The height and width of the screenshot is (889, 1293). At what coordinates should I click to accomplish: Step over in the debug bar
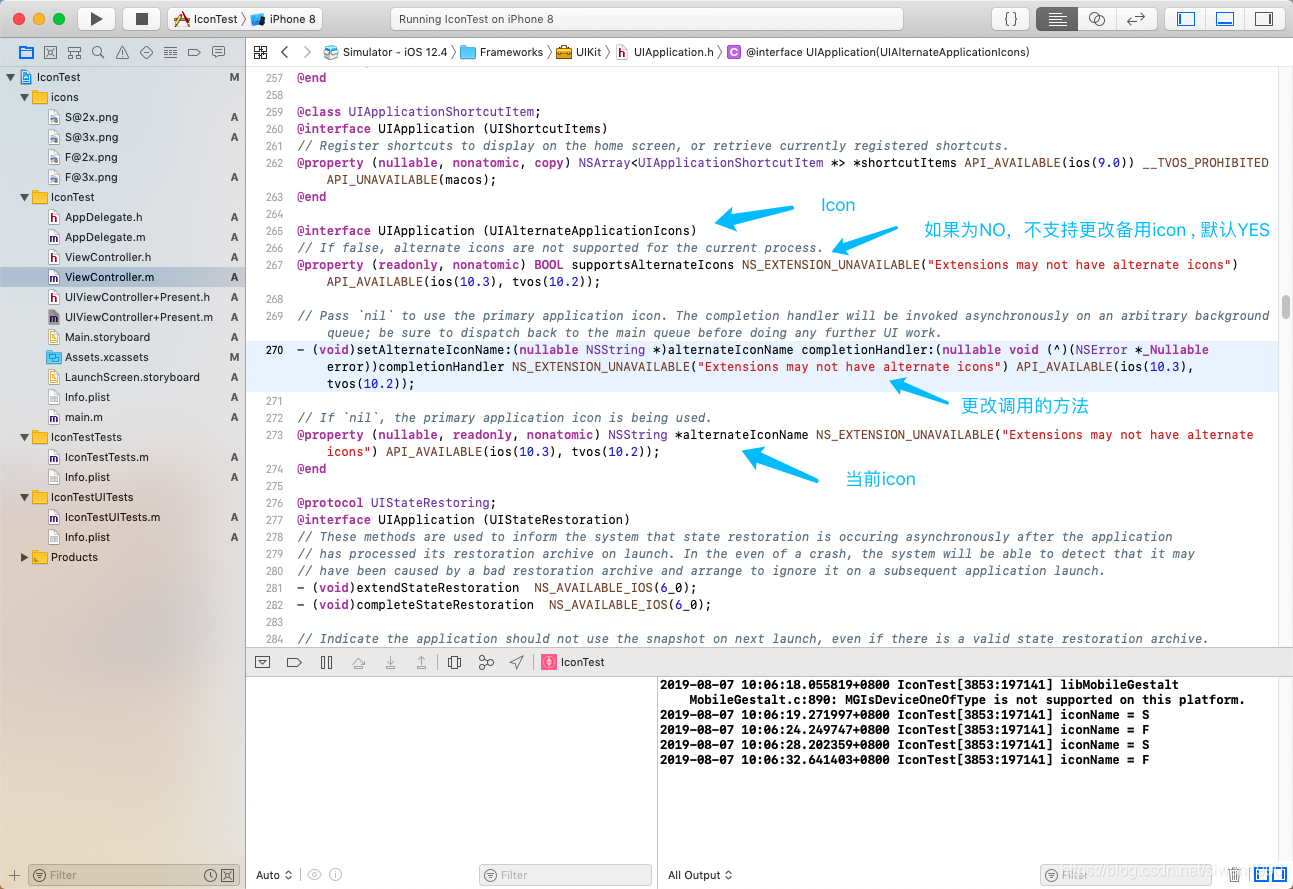coord(358,662)
